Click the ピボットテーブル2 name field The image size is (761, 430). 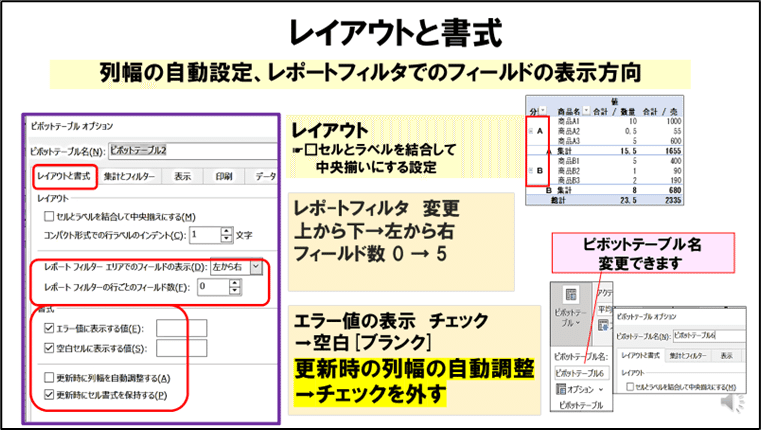192,150
